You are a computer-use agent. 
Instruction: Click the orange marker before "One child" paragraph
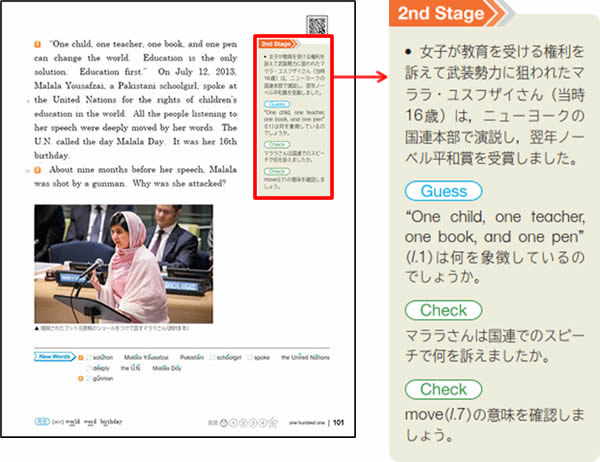pos(38,44)
